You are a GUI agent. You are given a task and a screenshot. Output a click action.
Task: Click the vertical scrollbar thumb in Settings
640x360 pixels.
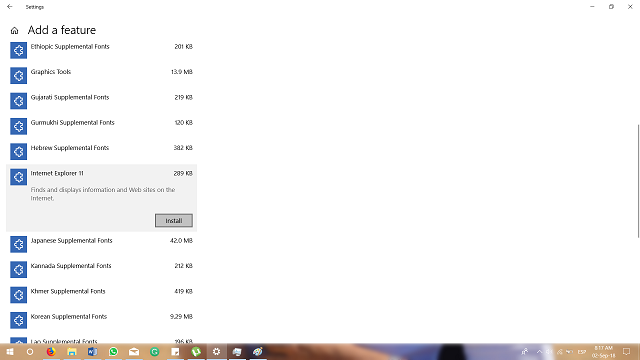(x=638, y=181)
